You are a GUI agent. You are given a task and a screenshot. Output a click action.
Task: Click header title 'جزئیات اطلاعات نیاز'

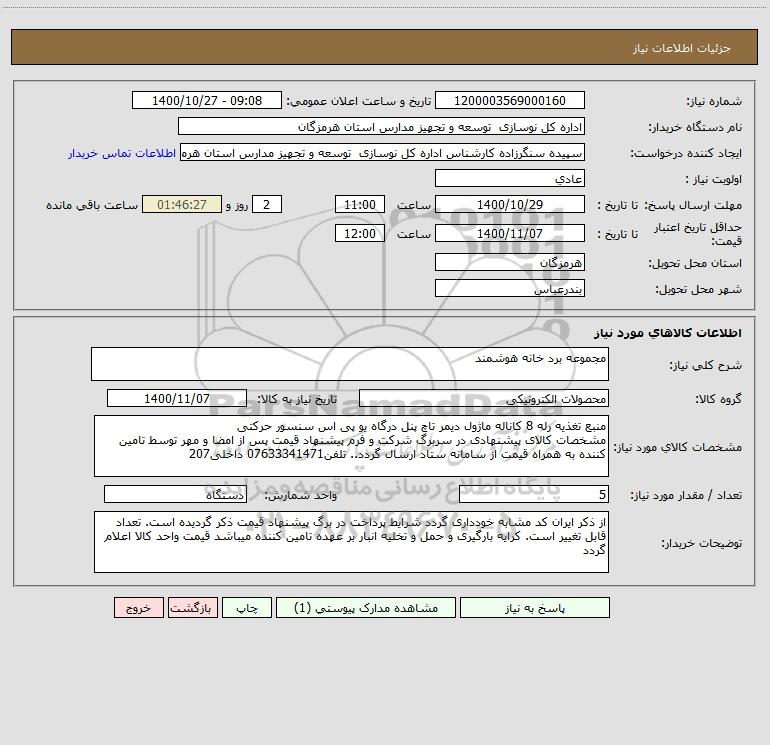click(682, 48)
